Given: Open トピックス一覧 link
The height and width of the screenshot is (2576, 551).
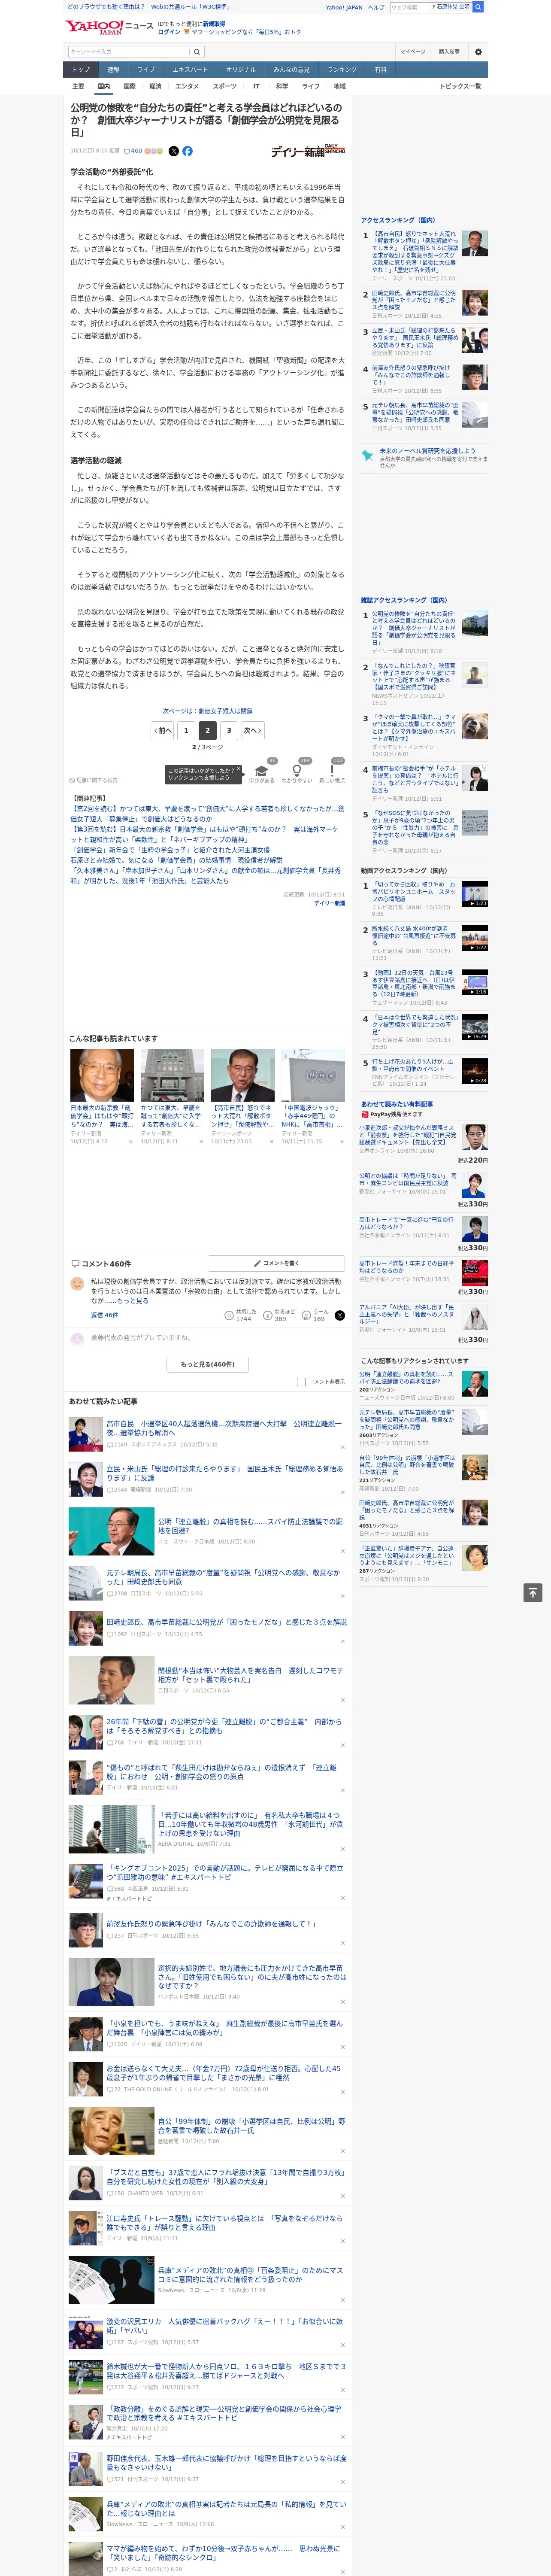Looking at the screenshot, I should (x=460, y=86).
